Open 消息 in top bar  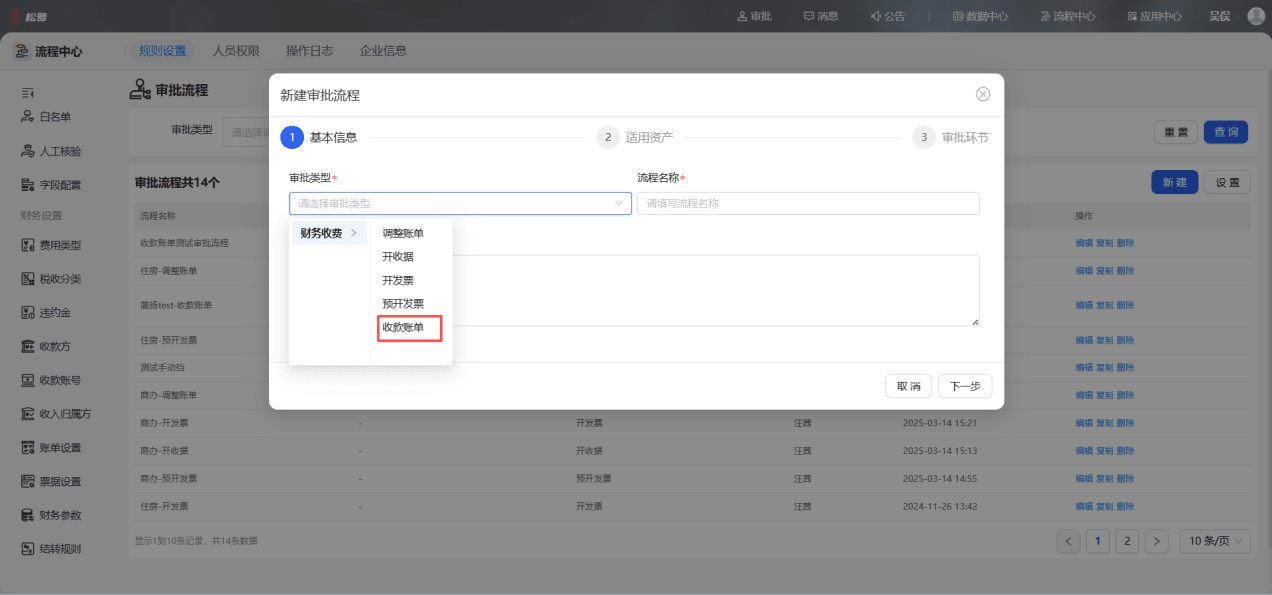click(x=820, y=16)
